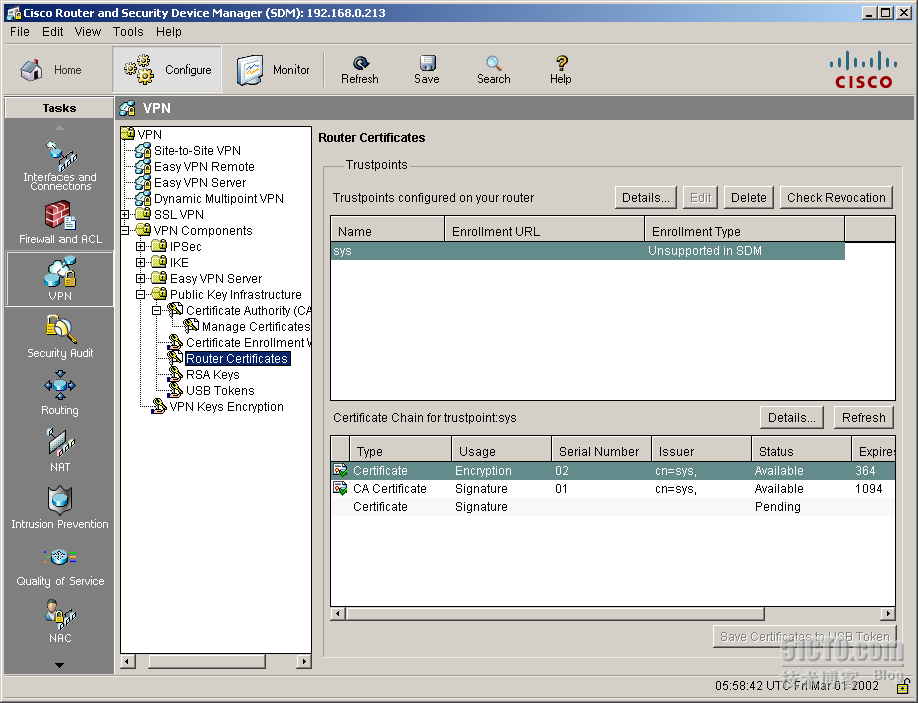Select the CA Certificate row

pyautogui.click(x=613, y=489)
